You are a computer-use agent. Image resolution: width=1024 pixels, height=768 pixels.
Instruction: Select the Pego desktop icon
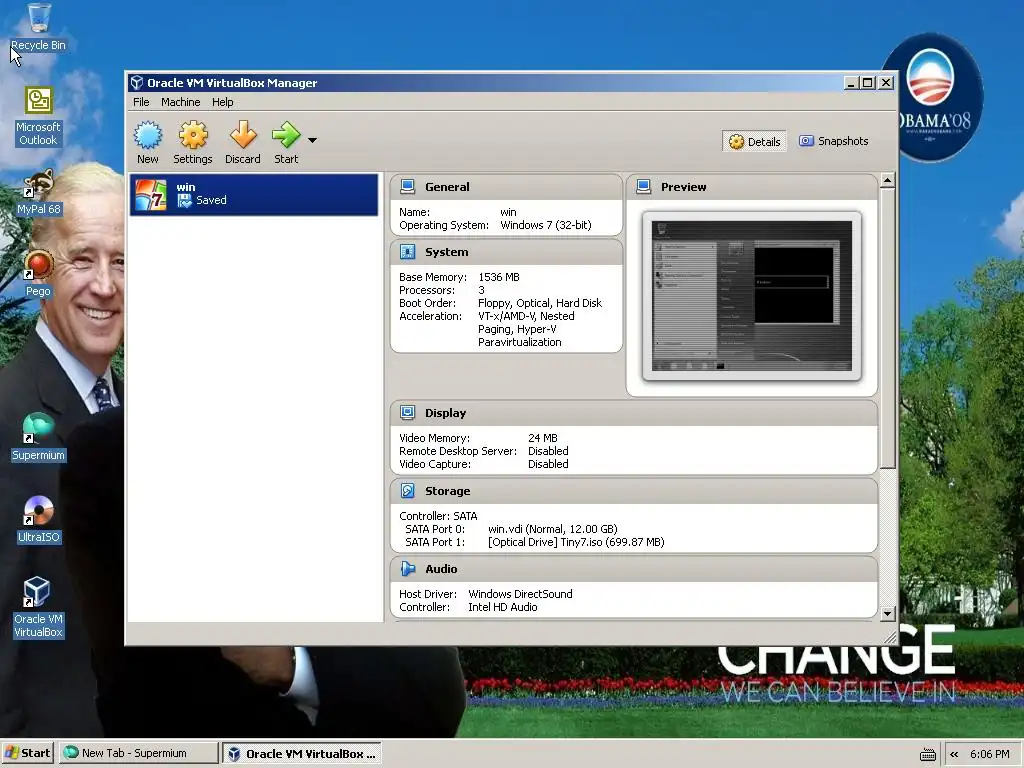click(x=38, y=274)
